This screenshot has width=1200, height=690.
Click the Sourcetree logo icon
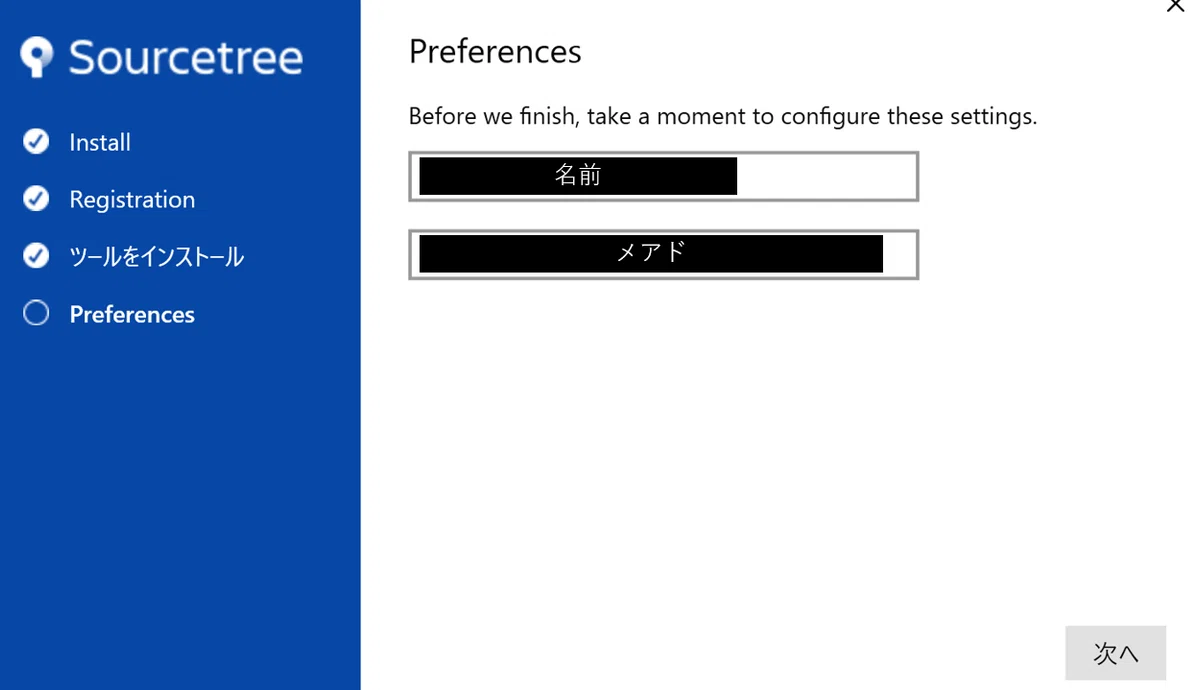pos(37,57)
